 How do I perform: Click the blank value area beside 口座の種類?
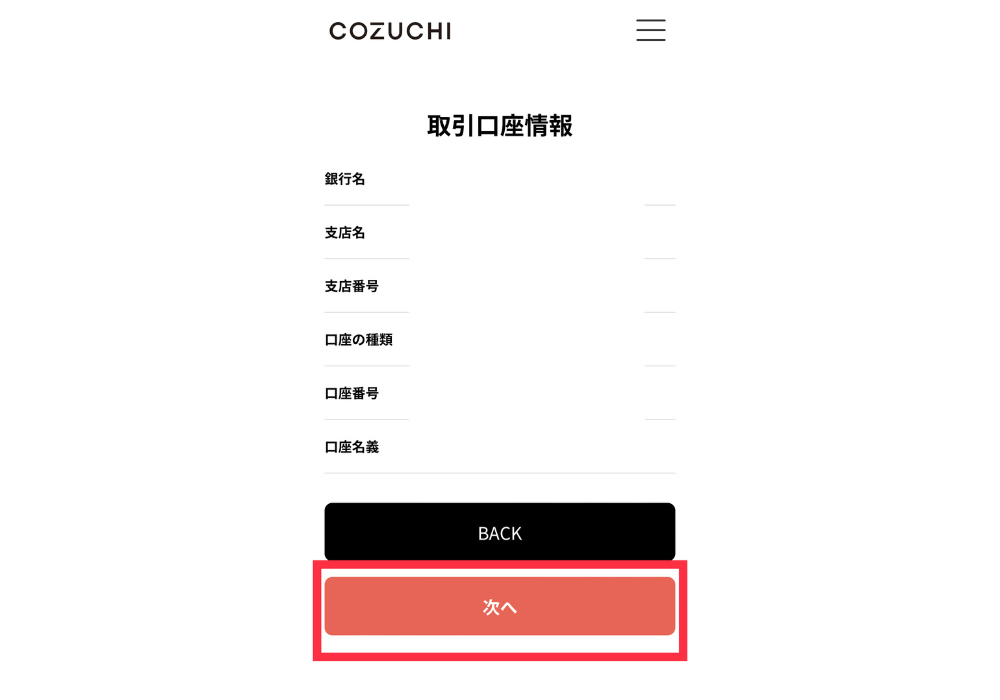pyautogui.click(x=527, y=340)
